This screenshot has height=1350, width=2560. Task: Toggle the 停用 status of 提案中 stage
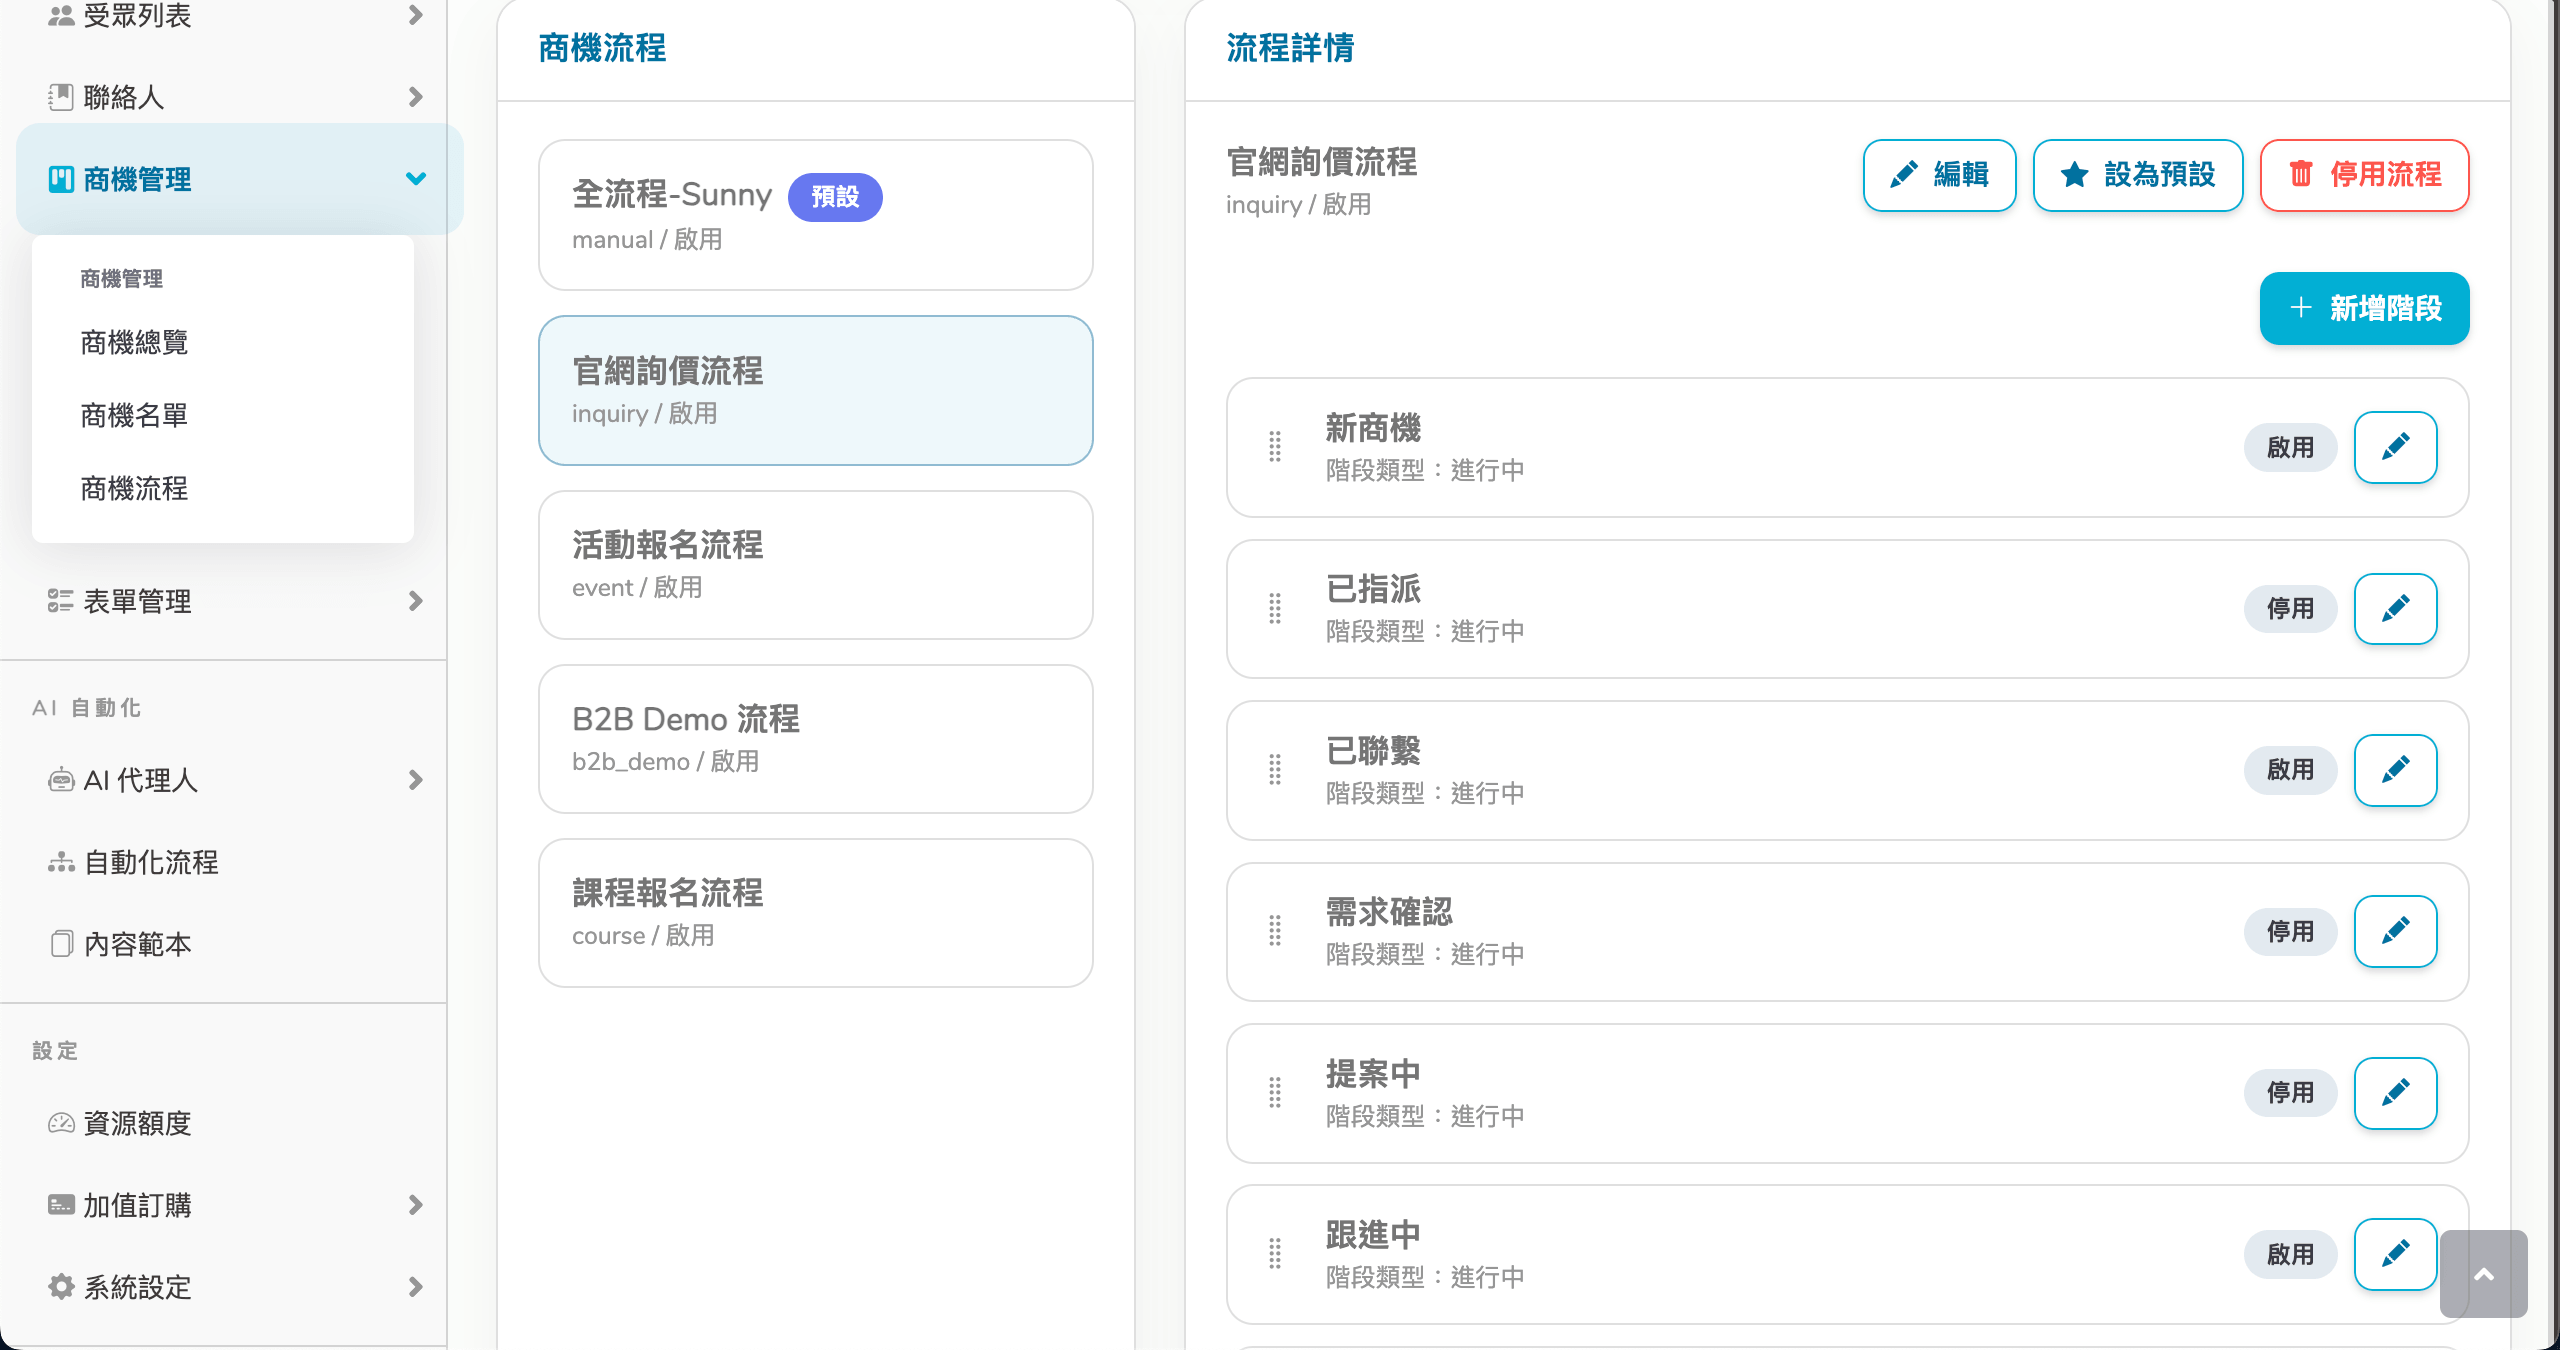(x=2290, y=1093)
